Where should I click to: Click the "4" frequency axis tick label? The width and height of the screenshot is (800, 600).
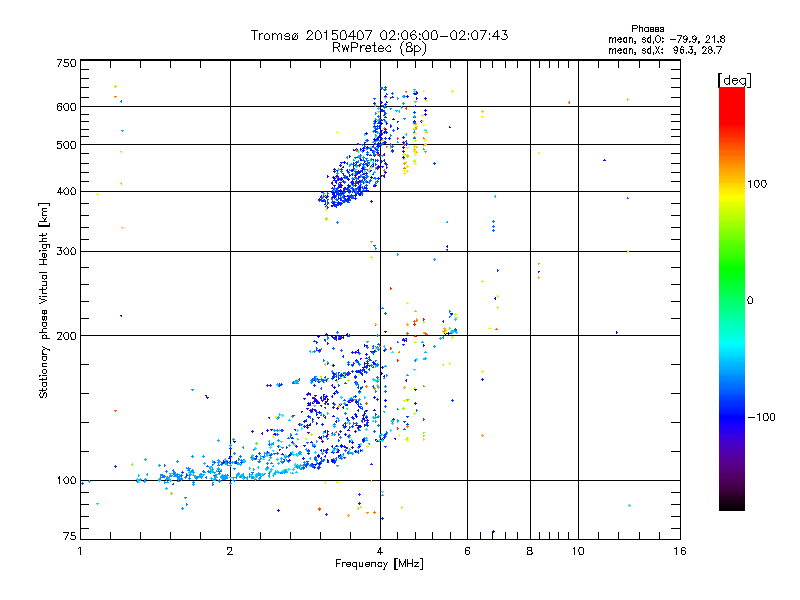point(380,551)
